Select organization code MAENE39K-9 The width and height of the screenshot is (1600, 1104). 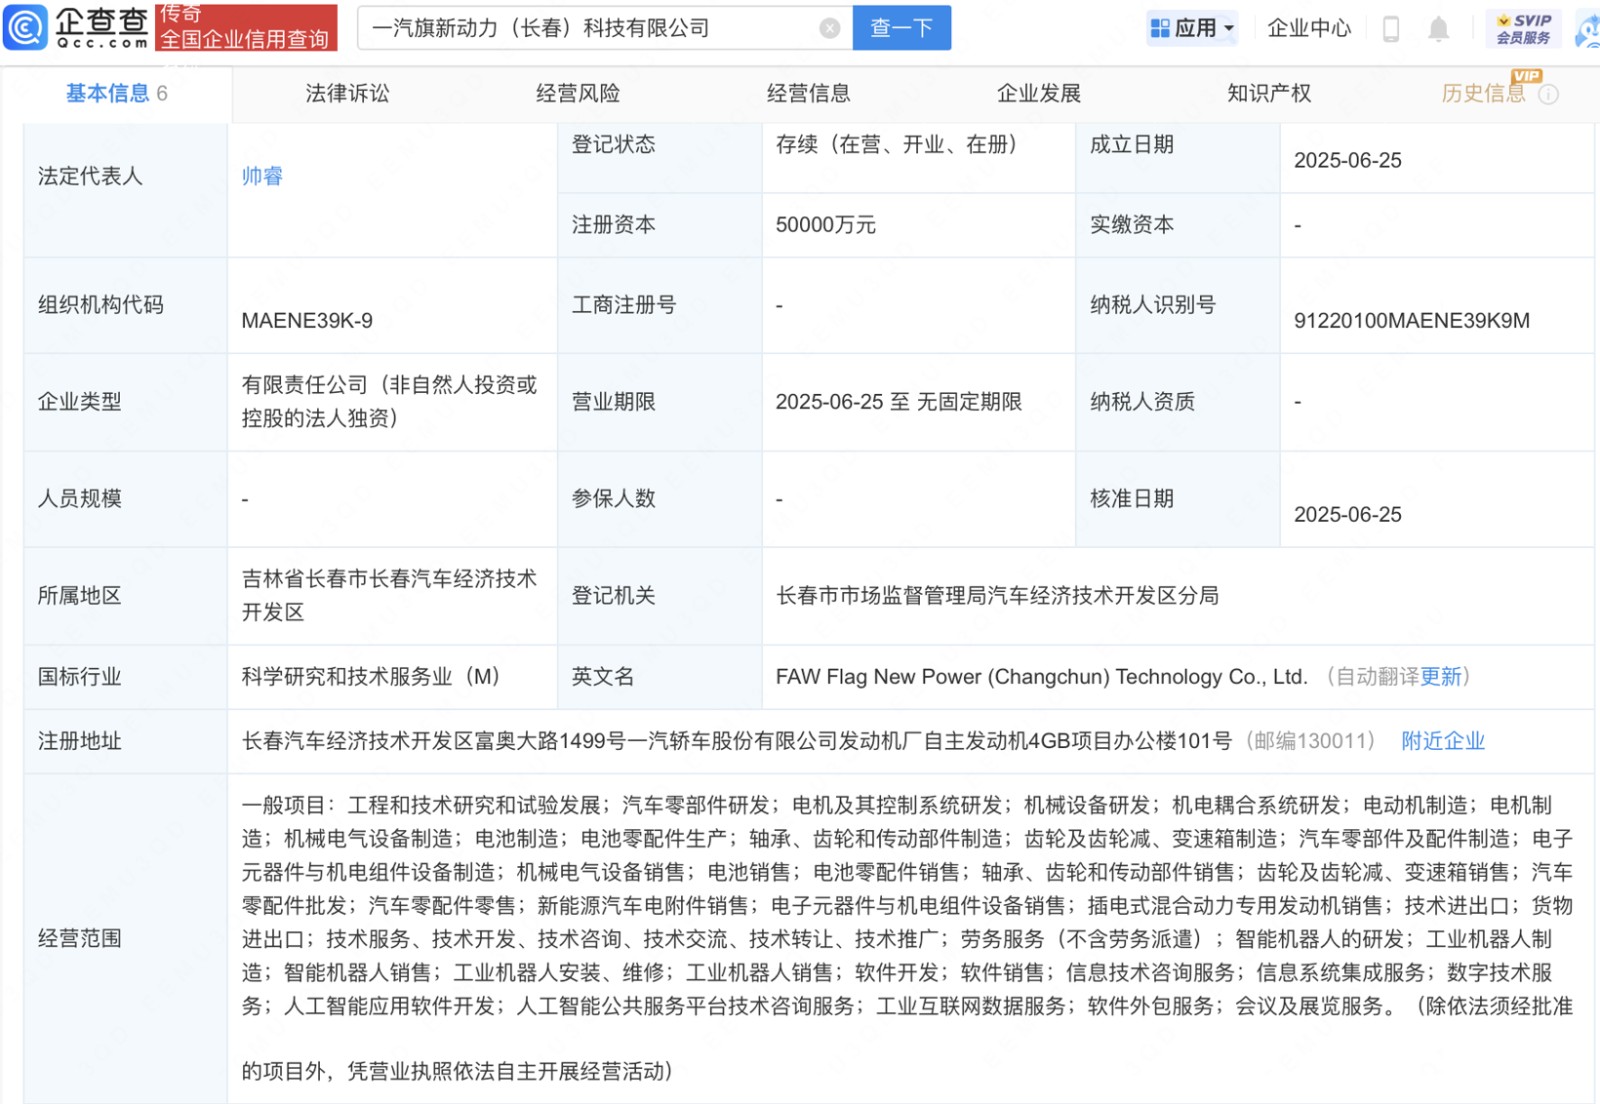pyautogui.click(x=307, y=321)
